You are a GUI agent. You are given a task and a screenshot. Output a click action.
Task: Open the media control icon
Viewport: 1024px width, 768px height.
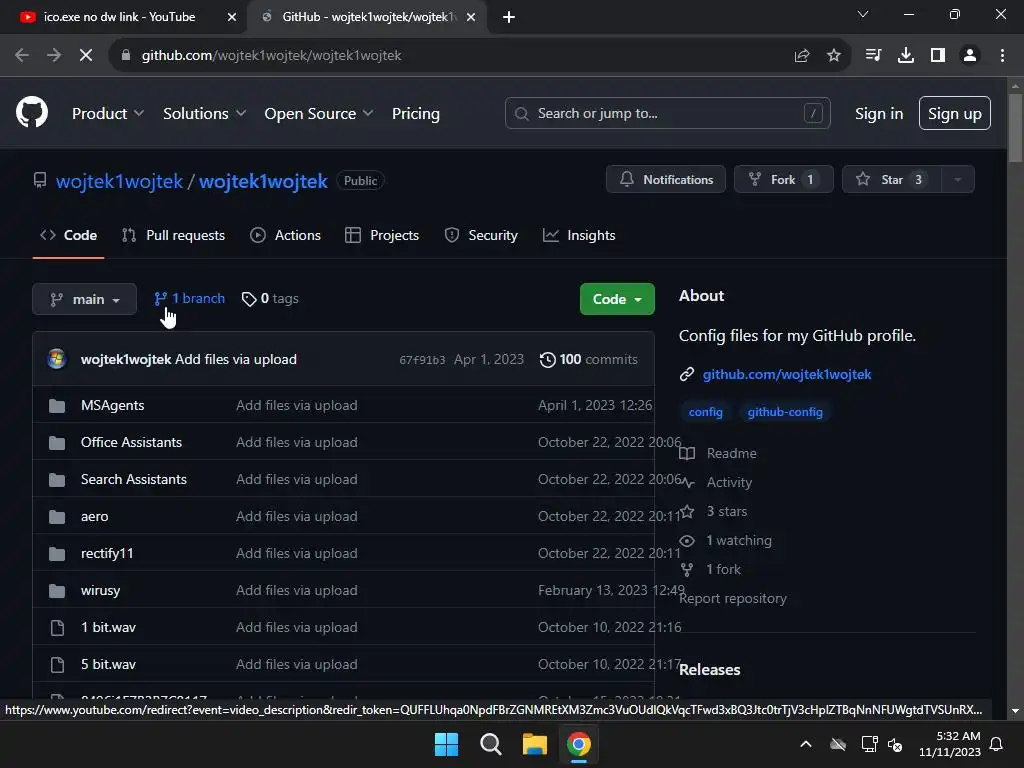coord(873,56)
